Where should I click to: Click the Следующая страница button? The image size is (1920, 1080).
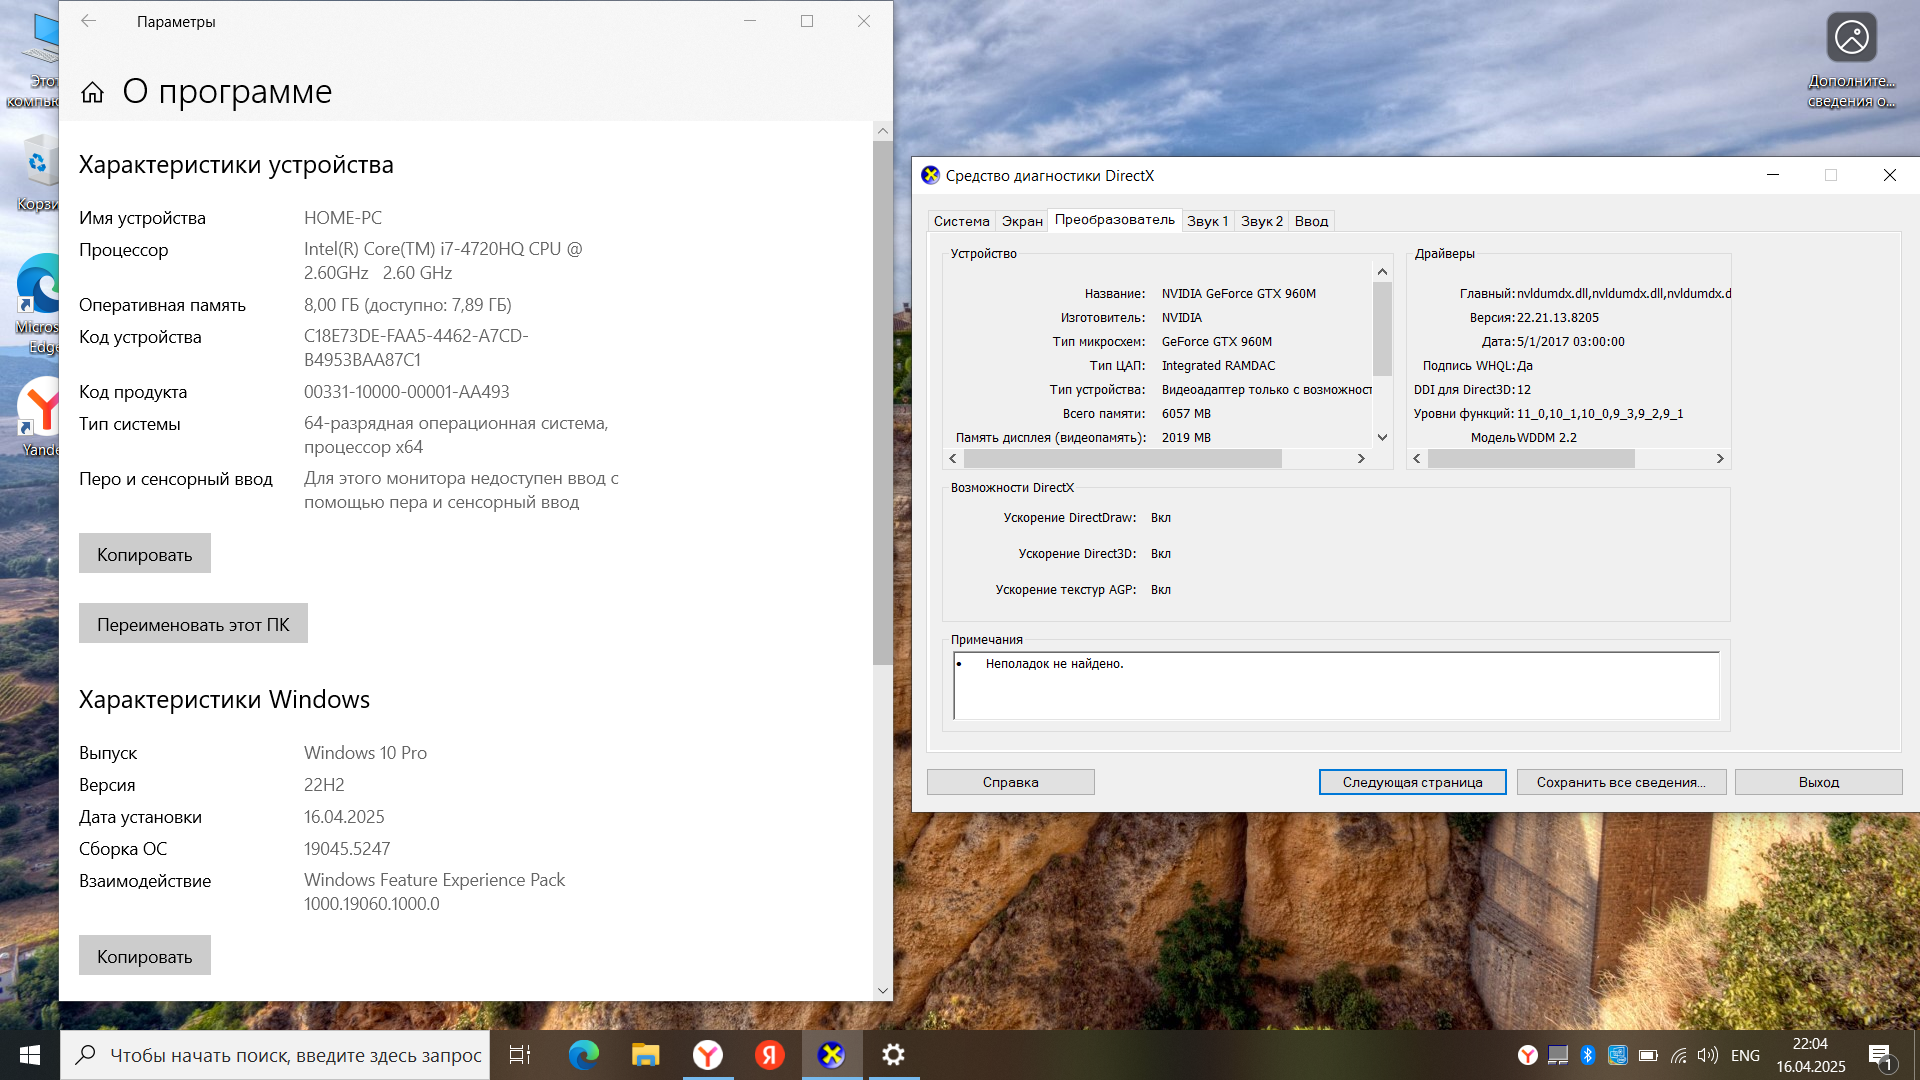[1412, 782]
